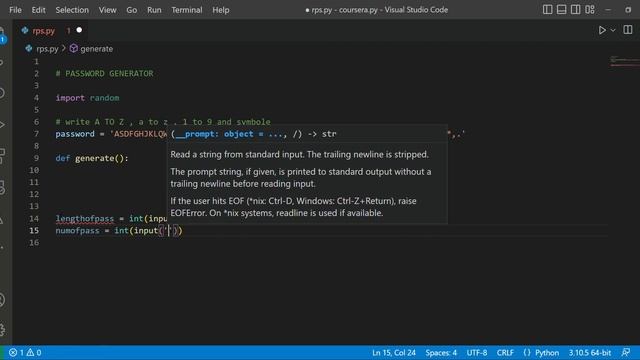Screen dimensions: 640x360
Task: Click the EOFError paragraph in the tooltip
Action: click(x=293, y=207)
